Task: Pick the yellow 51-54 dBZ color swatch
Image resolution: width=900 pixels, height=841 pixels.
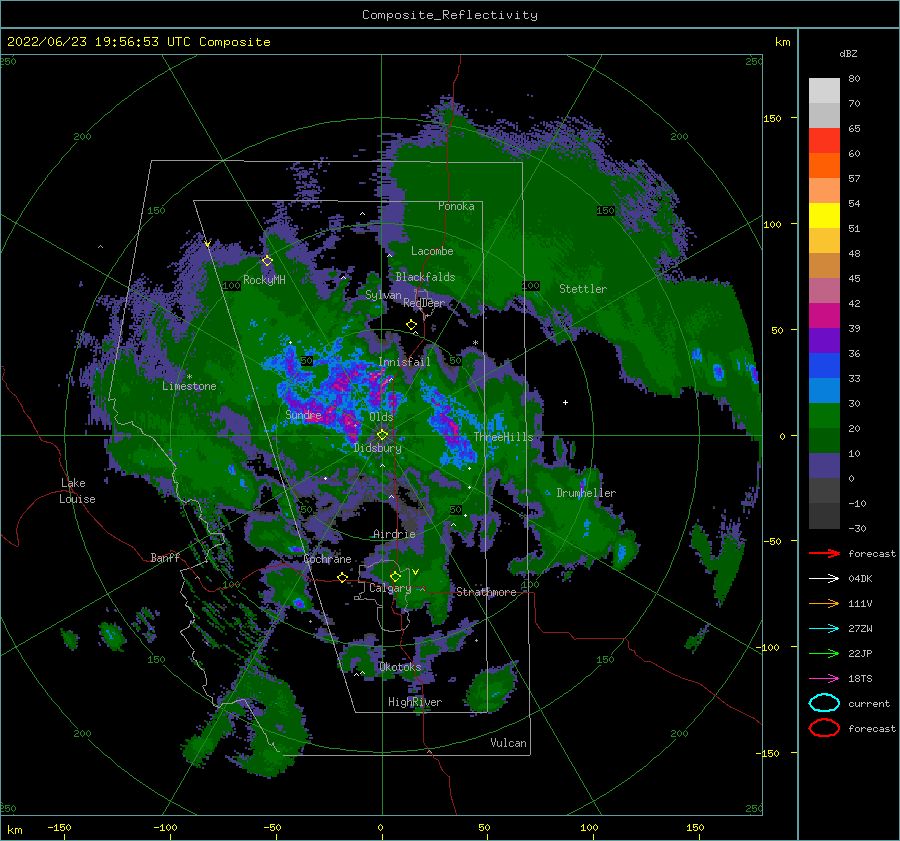Action: [x=824, y=215]
